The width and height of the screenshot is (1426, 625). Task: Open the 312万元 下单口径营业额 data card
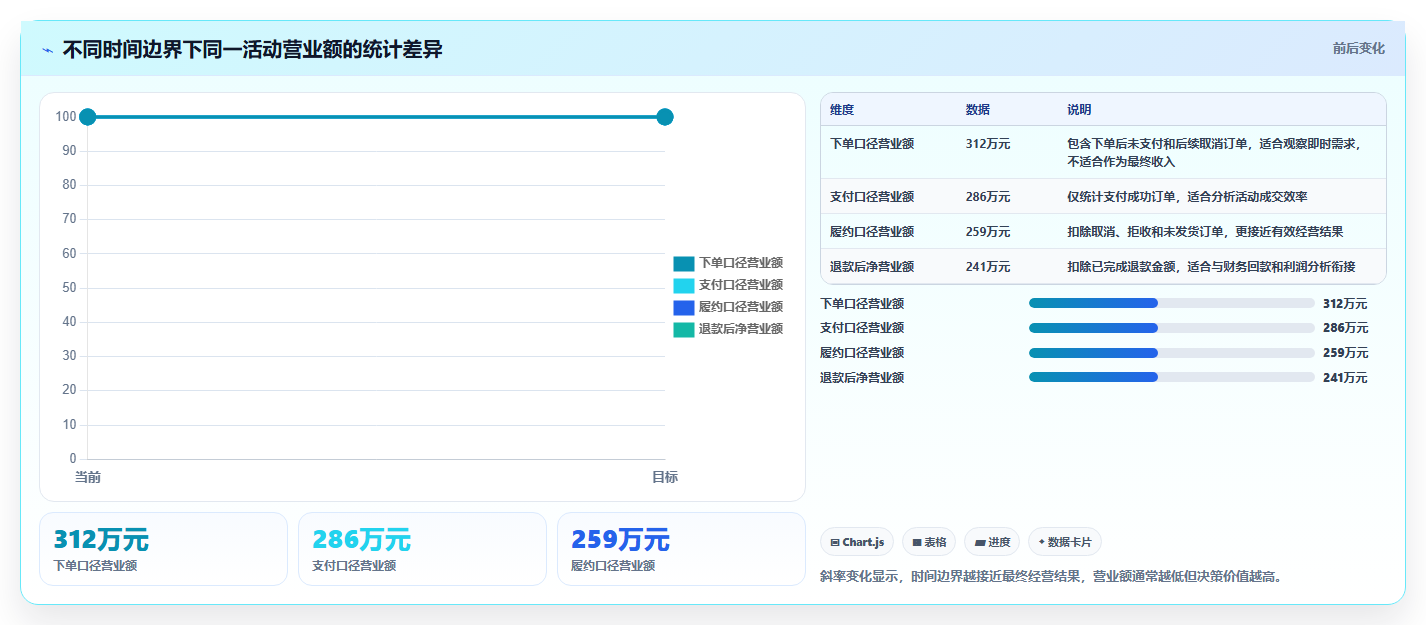163,549
